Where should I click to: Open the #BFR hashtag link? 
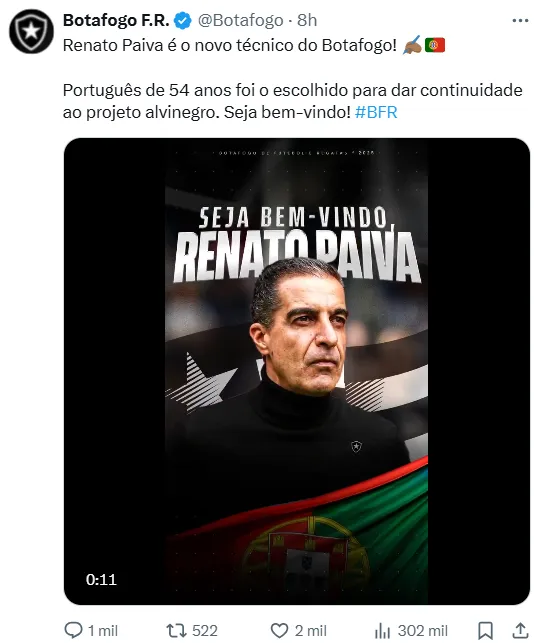pyautogui.click(x=376, y=112)
